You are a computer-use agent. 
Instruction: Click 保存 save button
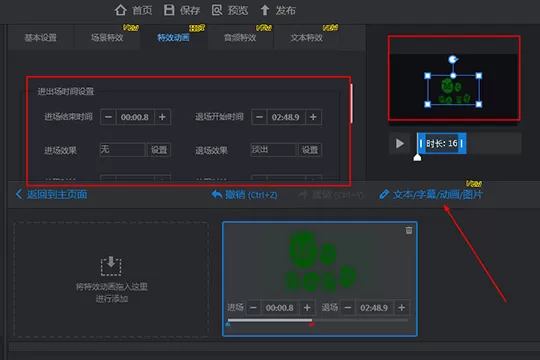pyautogui.click(x=181, y=10)
